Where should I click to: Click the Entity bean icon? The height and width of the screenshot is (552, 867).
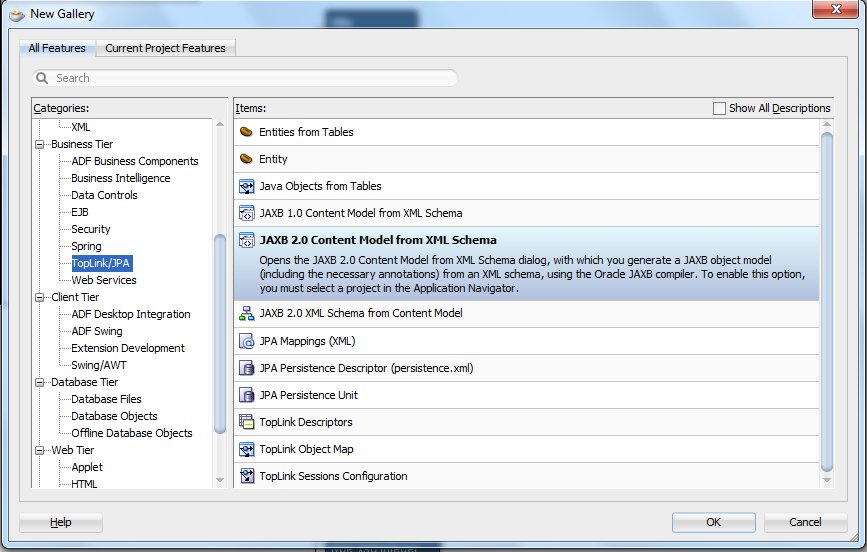pos(246,159)
